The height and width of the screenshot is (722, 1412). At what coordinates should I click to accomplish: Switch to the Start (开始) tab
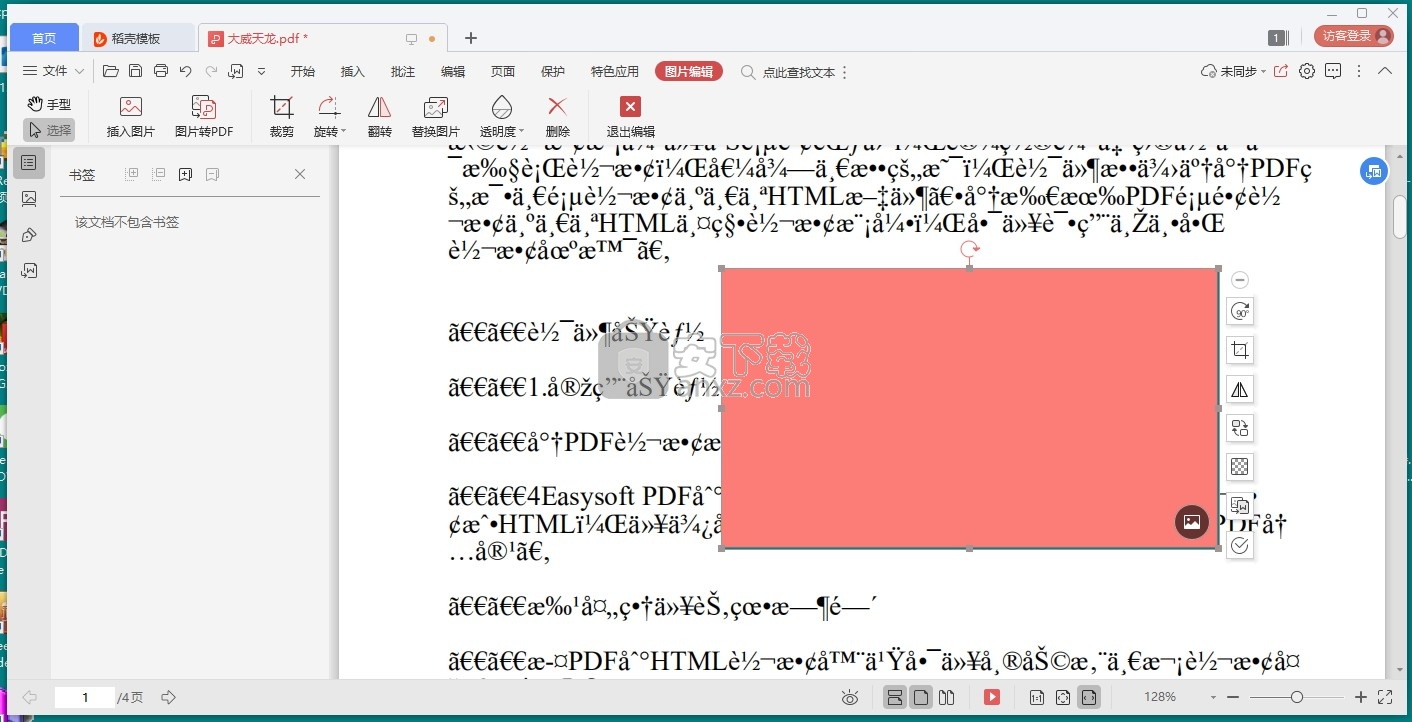(x=303, y=72)
